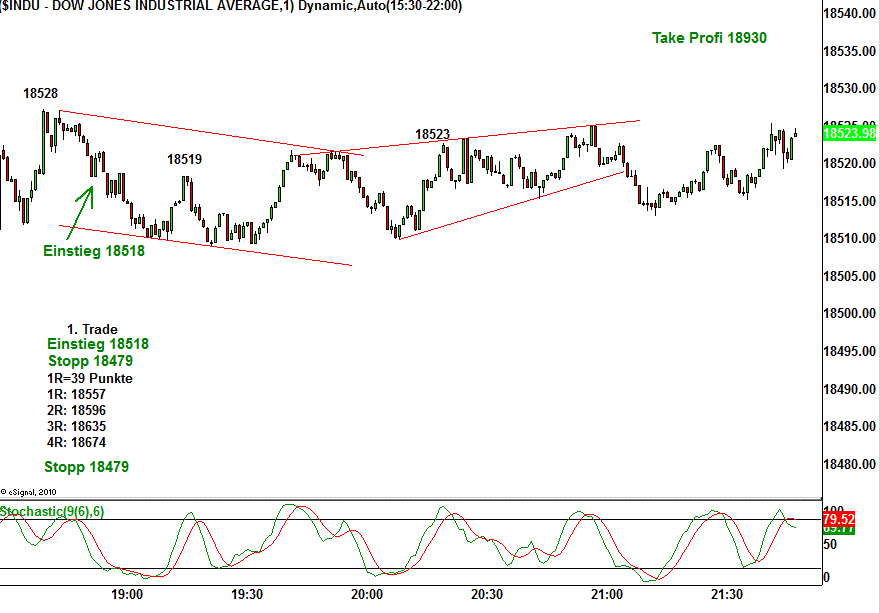
Task: Select the 21:30 time axis marker
Action: coord(727,594)
